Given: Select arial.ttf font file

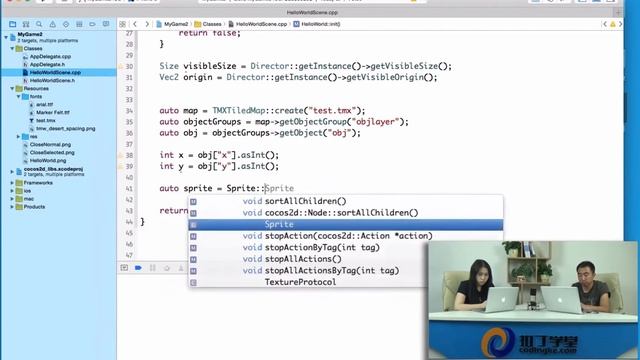Looking at the screenshot, I should click(x=44, y=104).
